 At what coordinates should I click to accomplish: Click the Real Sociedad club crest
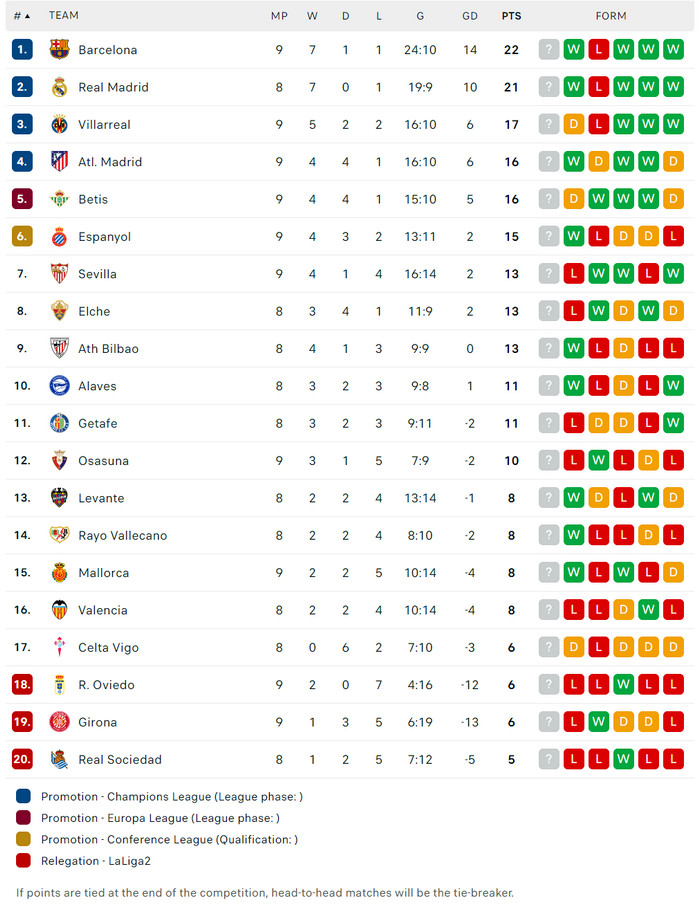pos(60,760)
